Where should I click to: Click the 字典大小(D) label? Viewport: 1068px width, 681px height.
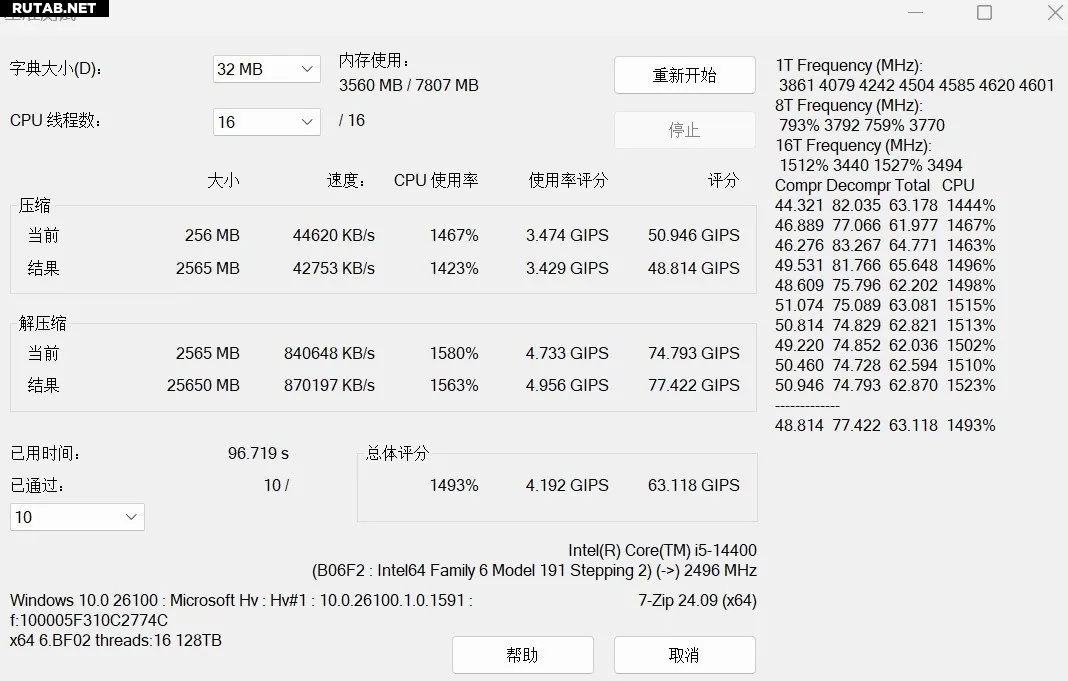click(56, 69)
